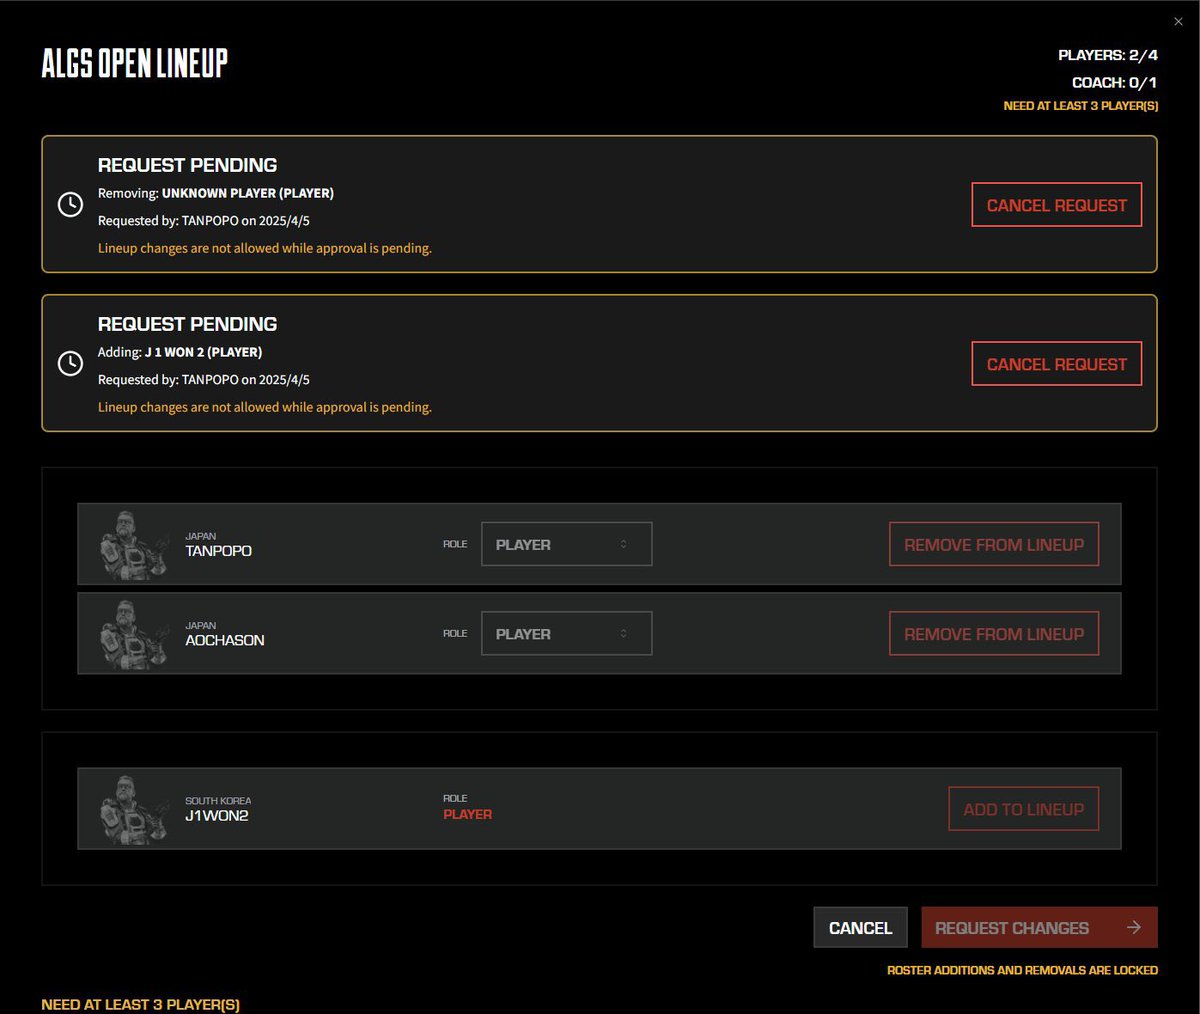Cancel the request adding J 1 WON 2

click(1056, 364)
